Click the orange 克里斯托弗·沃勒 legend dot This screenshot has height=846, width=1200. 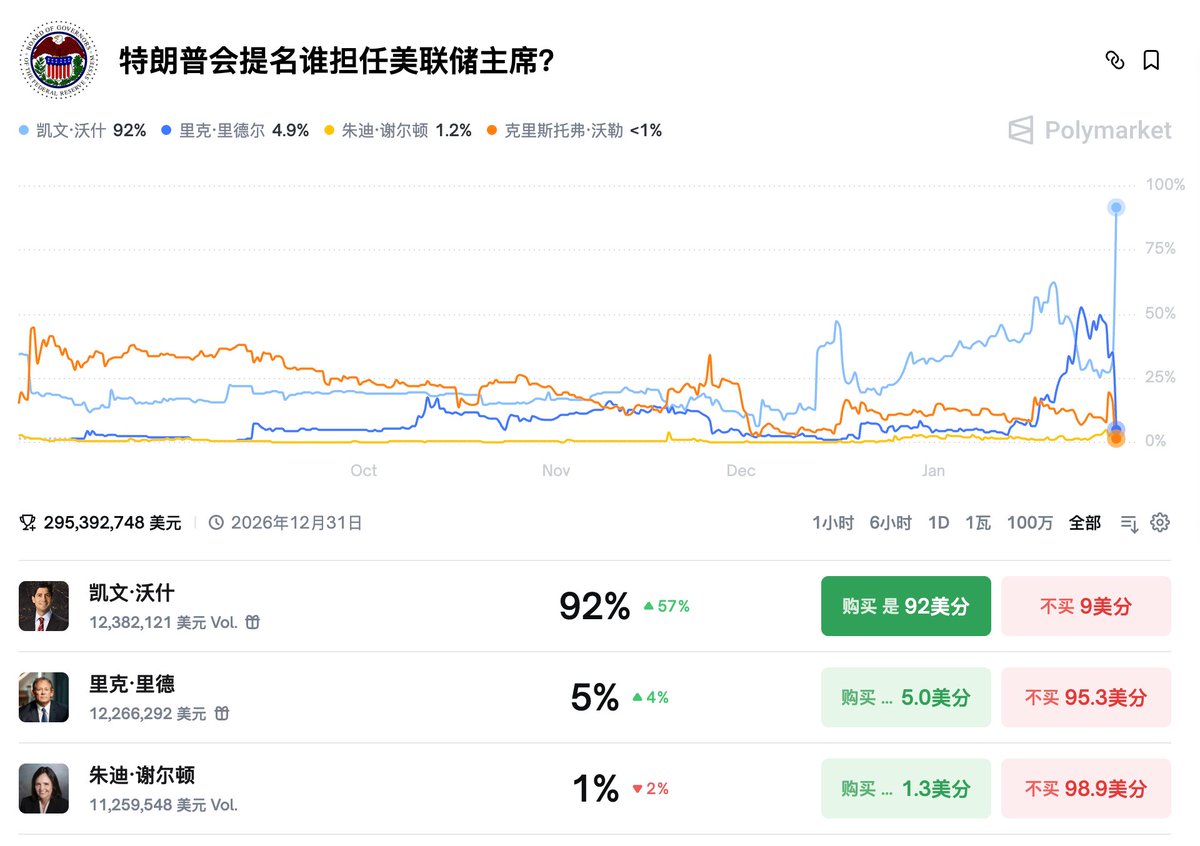click(491, 130)
